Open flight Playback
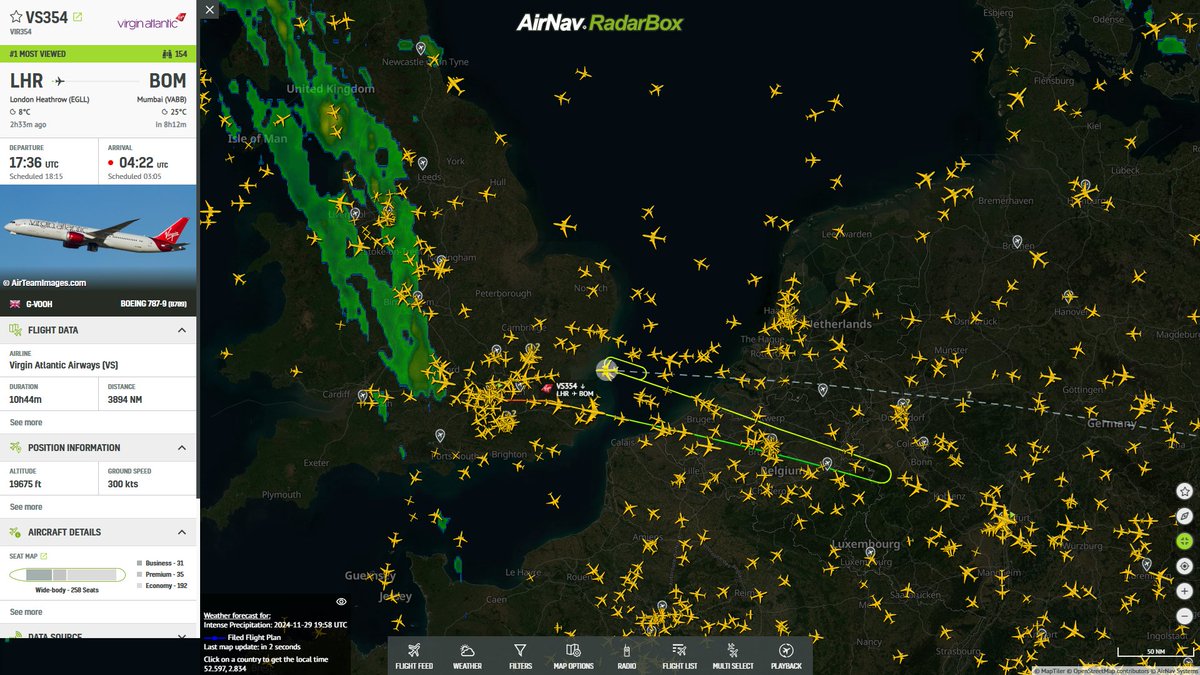1200x675 pixels. (786, 656)
